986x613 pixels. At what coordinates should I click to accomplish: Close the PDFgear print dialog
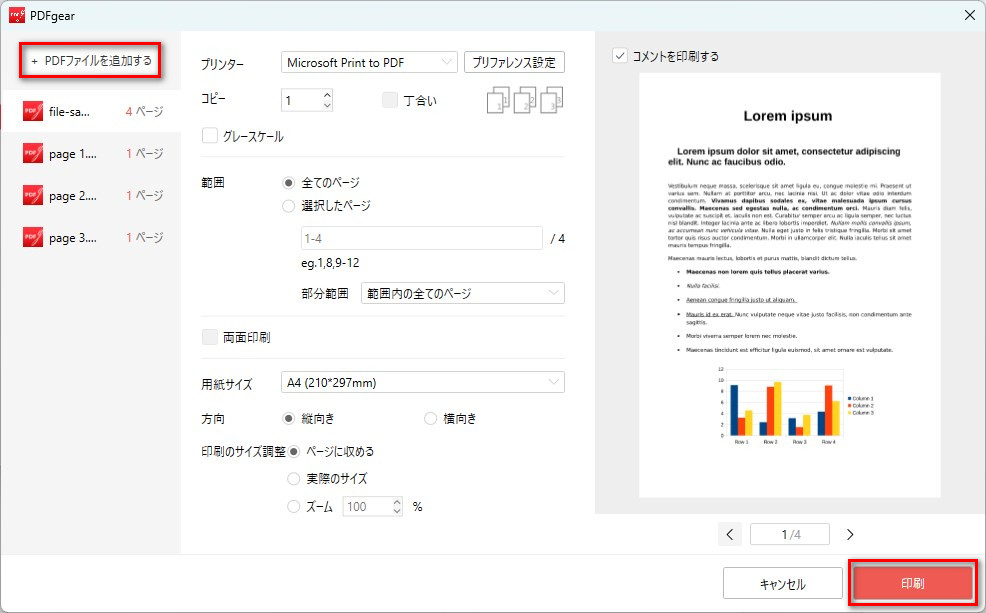click(970, 15)
